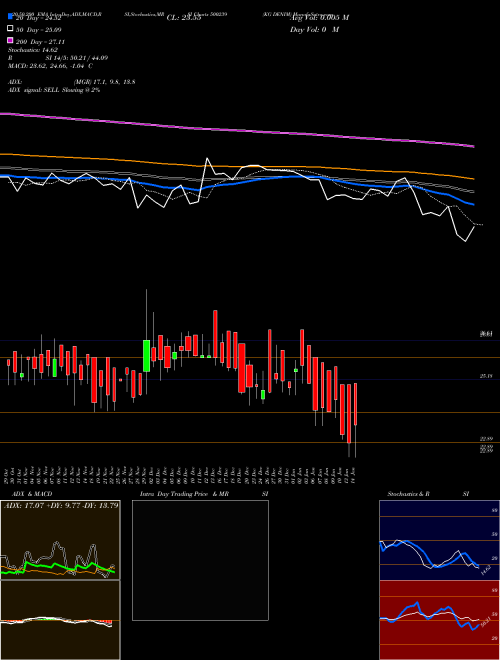Viewport: 500px width, 660px height.
Task: Click the 25.18 price axis label
Action: pos(486,377)
